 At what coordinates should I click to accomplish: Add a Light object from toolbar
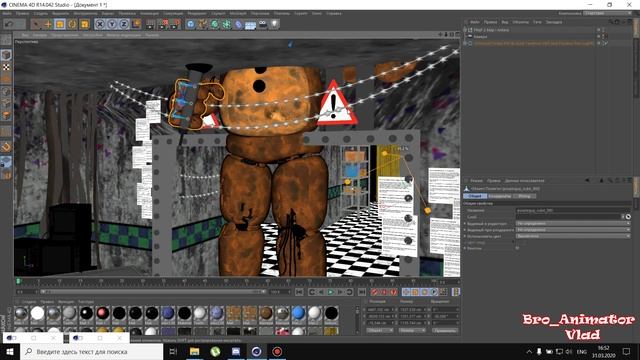click(x=275, y=24)
